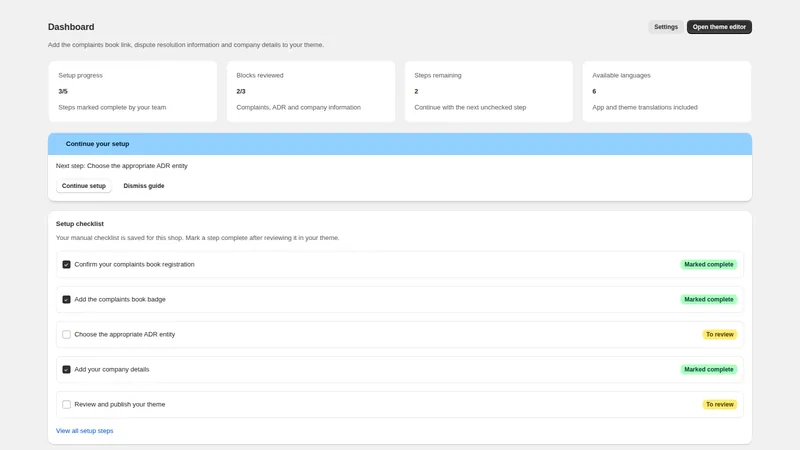Click the Marked complete badge for complaints book registration
The height and width of the screenshot is (450, 800).
point(709,264)
